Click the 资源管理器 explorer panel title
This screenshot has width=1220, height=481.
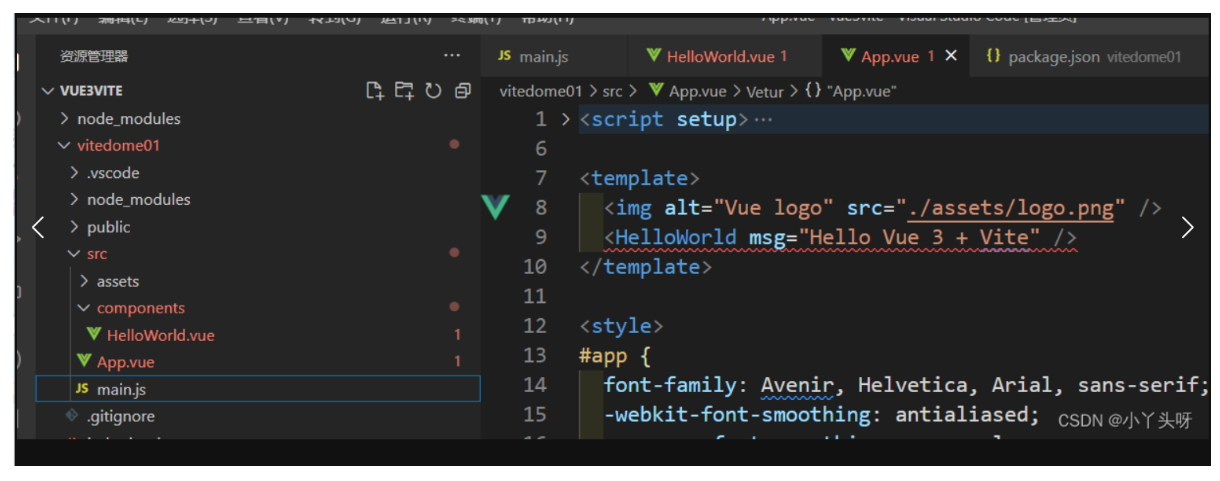94,56
